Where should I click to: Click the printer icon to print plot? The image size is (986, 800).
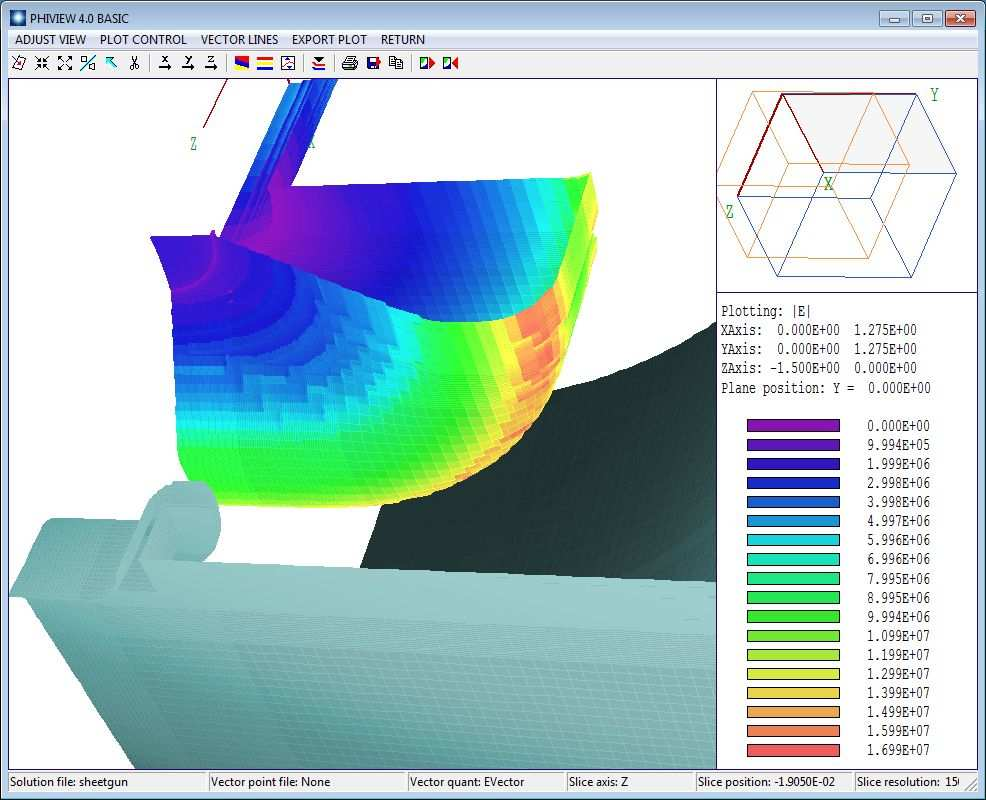(x=350, y=63)
